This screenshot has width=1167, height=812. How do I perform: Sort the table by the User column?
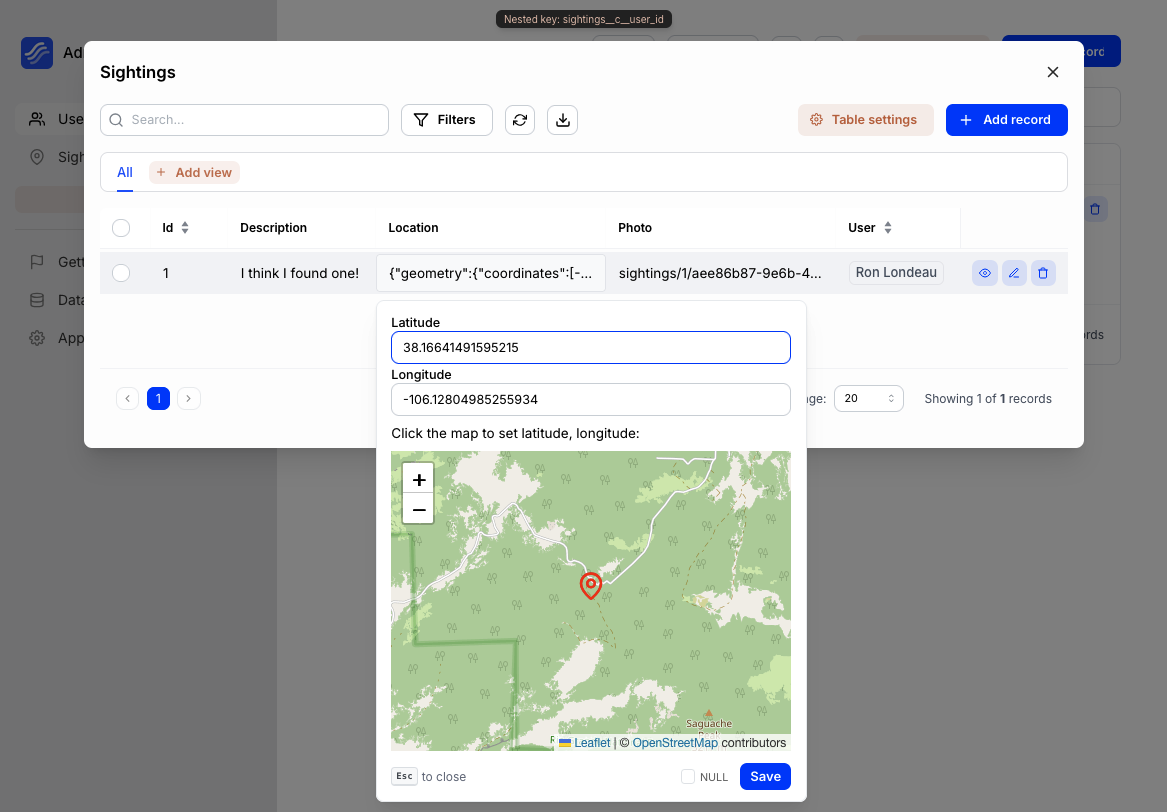click(x=889, y=227)
